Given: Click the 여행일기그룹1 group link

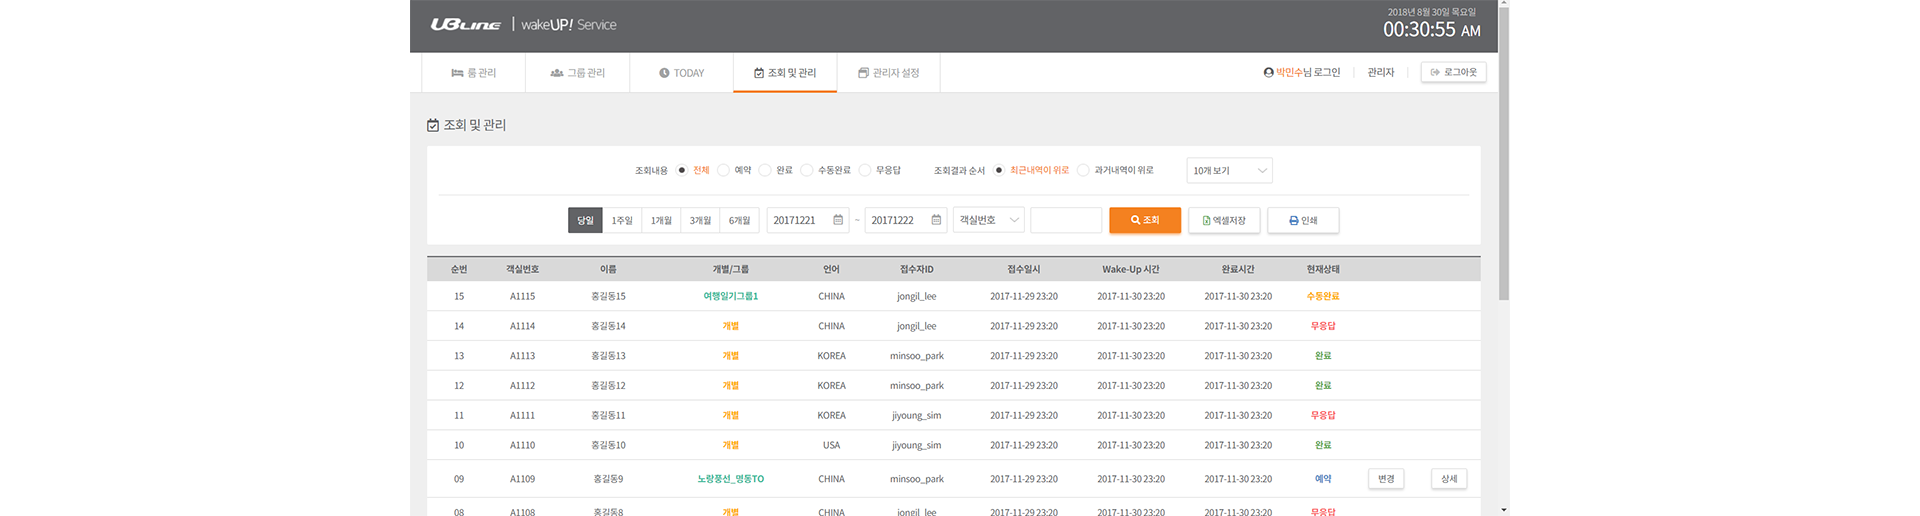Looking at the screenshot, I should coord(731,296).
